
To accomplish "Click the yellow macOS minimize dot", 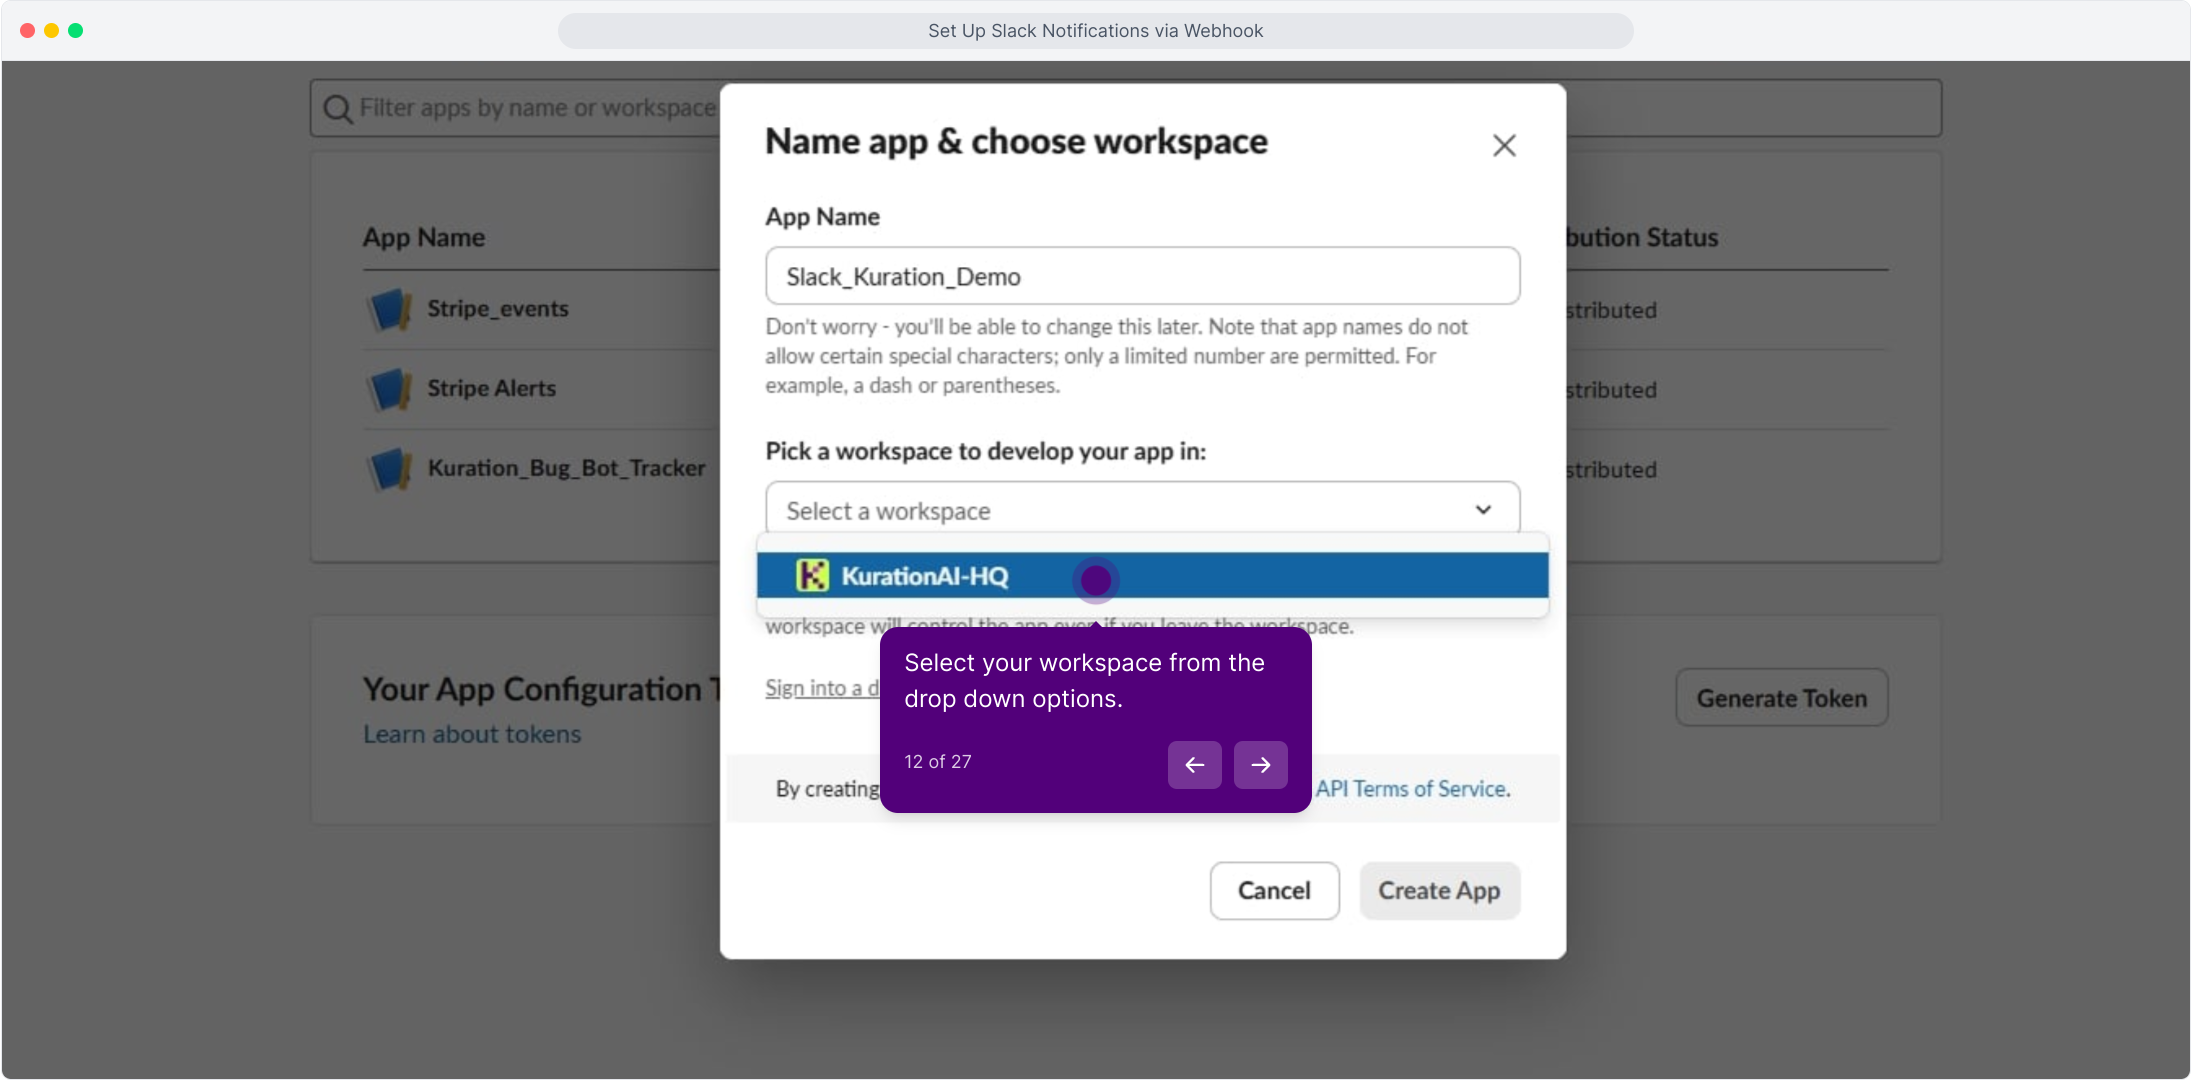I will tap(51, 31).
